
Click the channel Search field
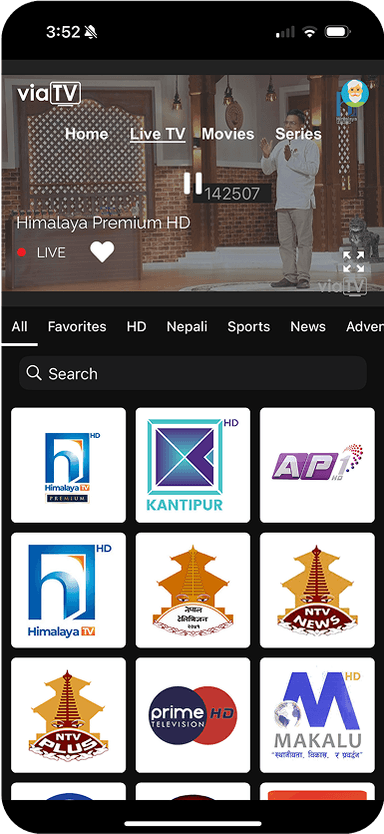point(193,373)
